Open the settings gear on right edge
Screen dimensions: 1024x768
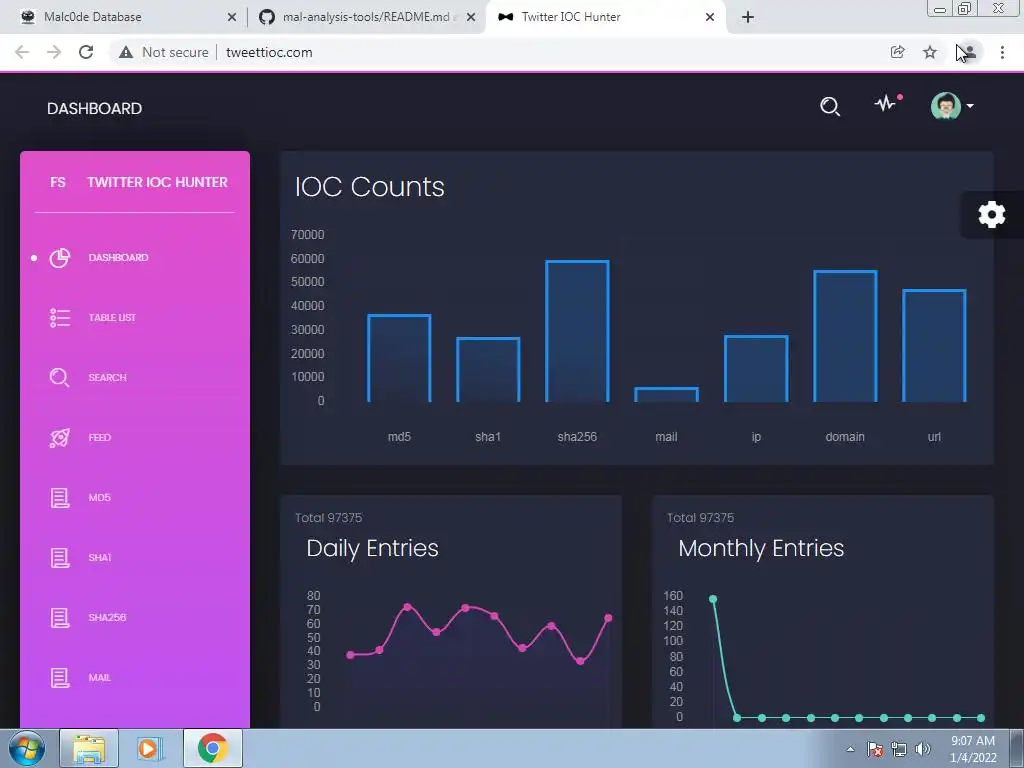point(991,214)
